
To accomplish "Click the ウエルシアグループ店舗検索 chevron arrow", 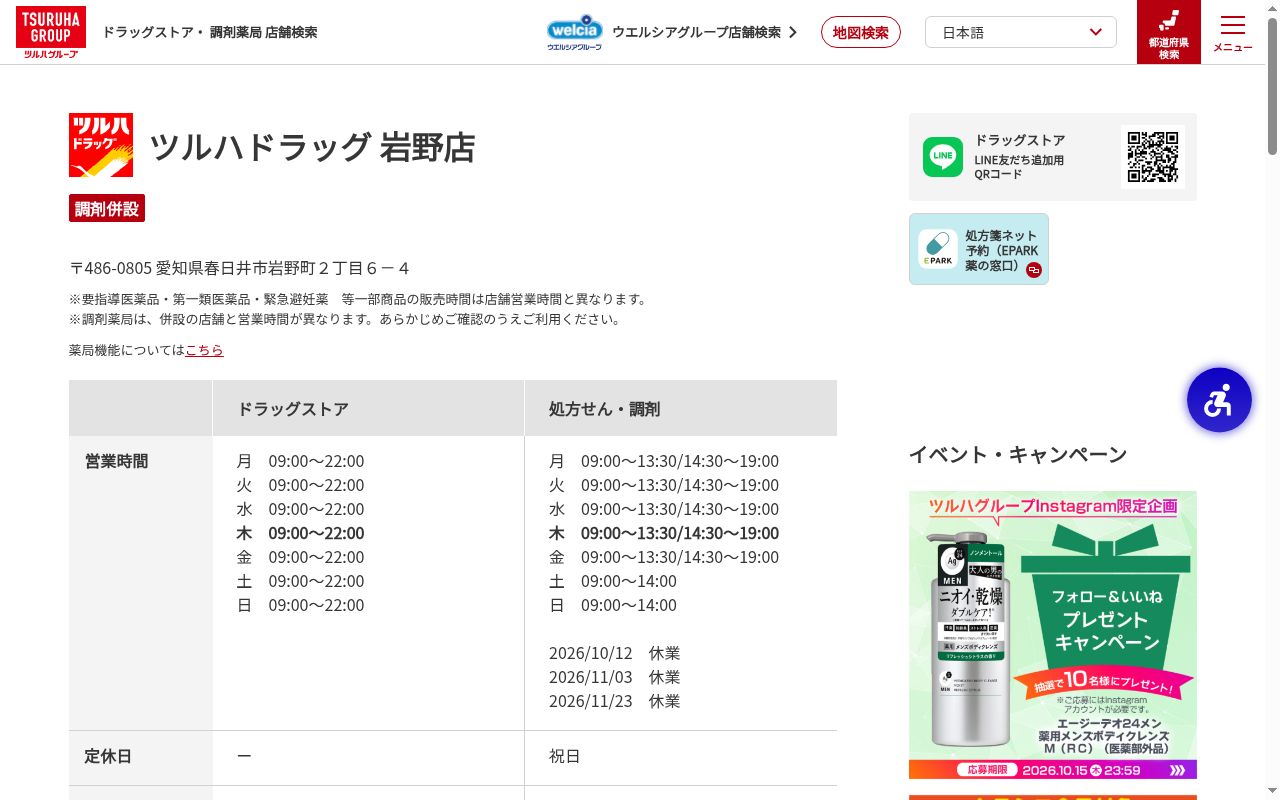I will pos(793,32).
